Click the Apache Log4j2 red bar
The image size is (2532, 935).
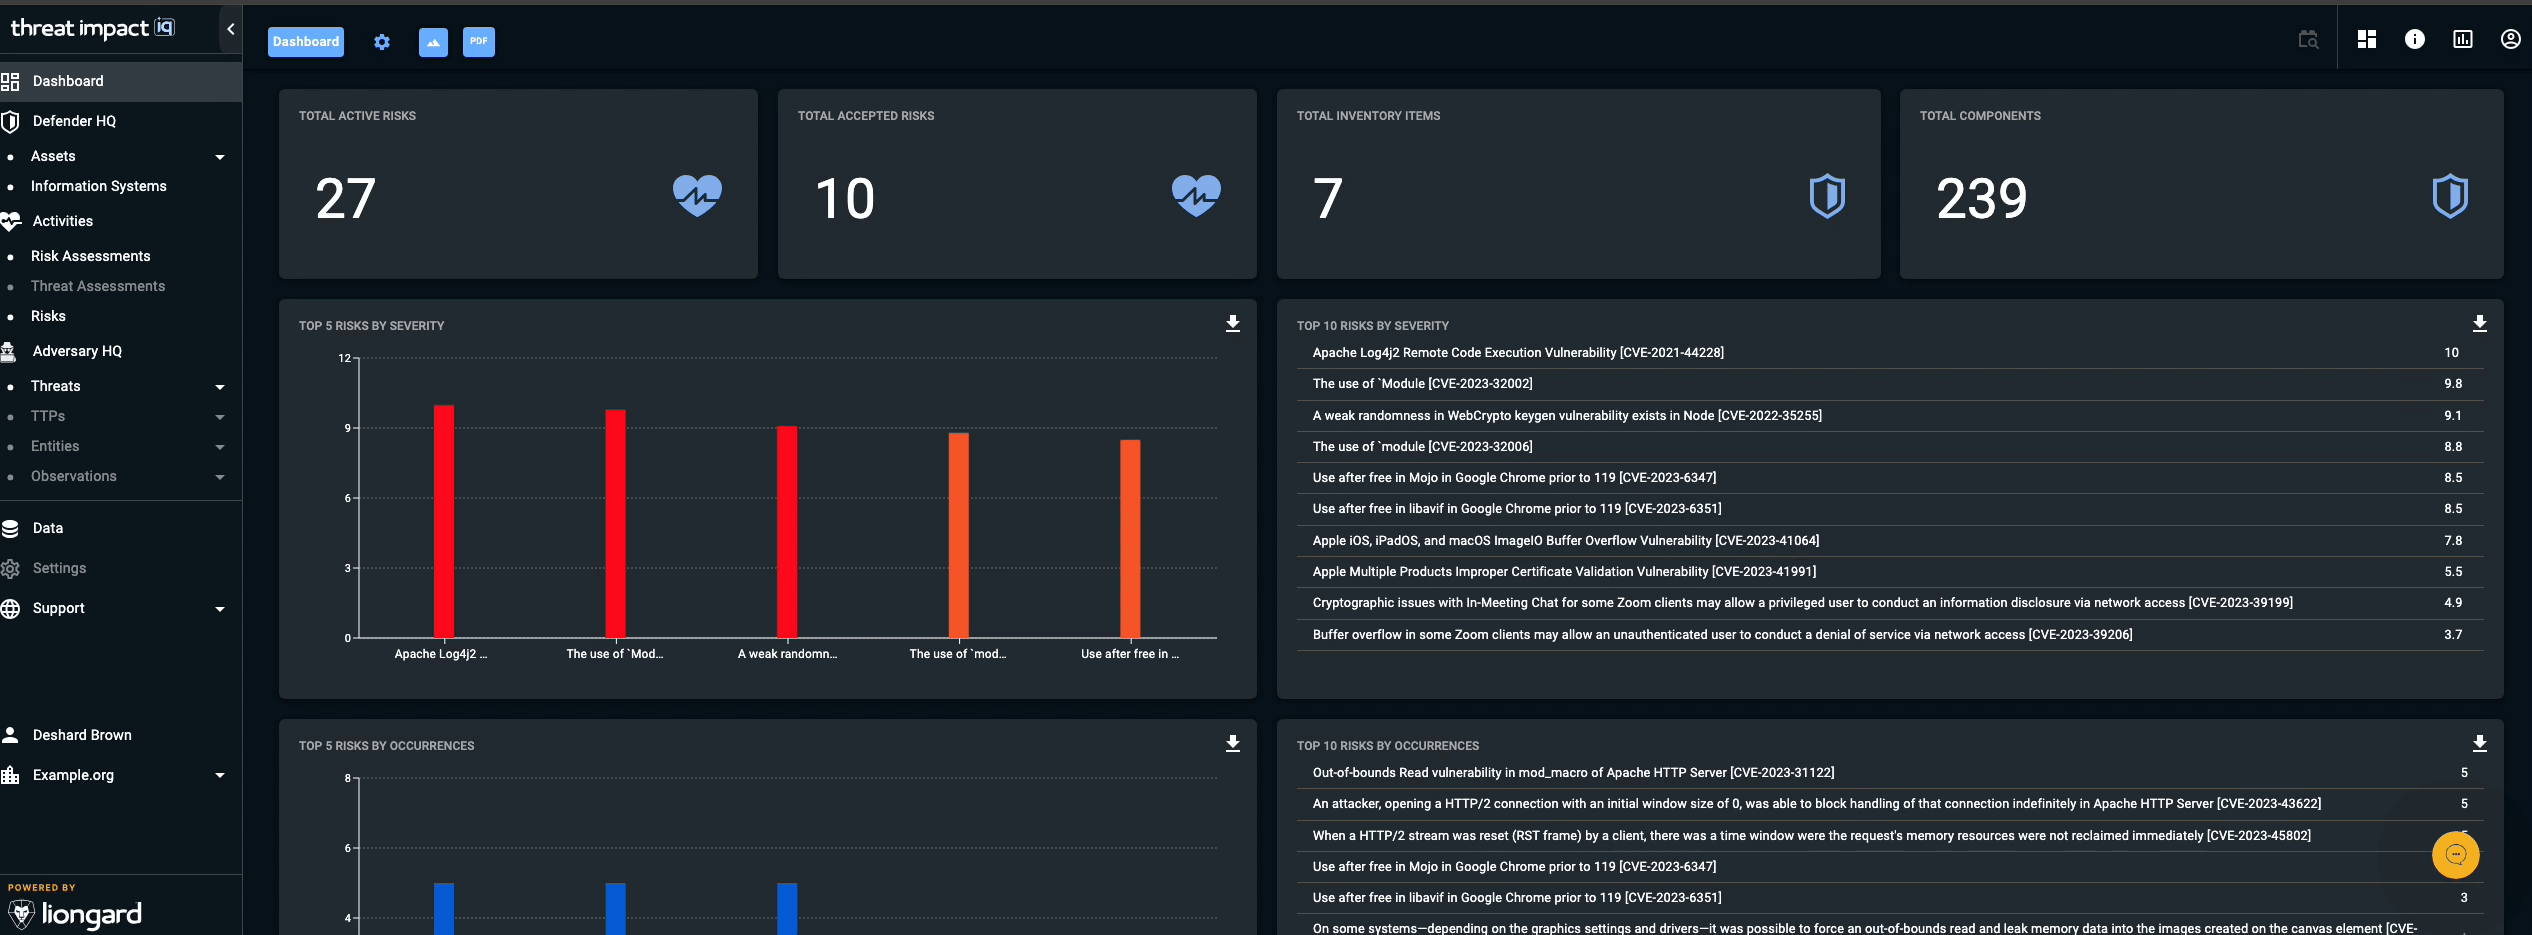click(444, 521)
